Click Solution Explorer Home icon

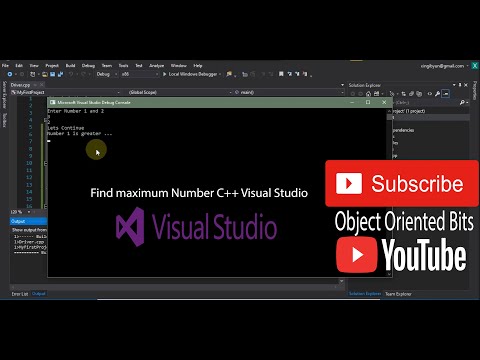(368, 94)
